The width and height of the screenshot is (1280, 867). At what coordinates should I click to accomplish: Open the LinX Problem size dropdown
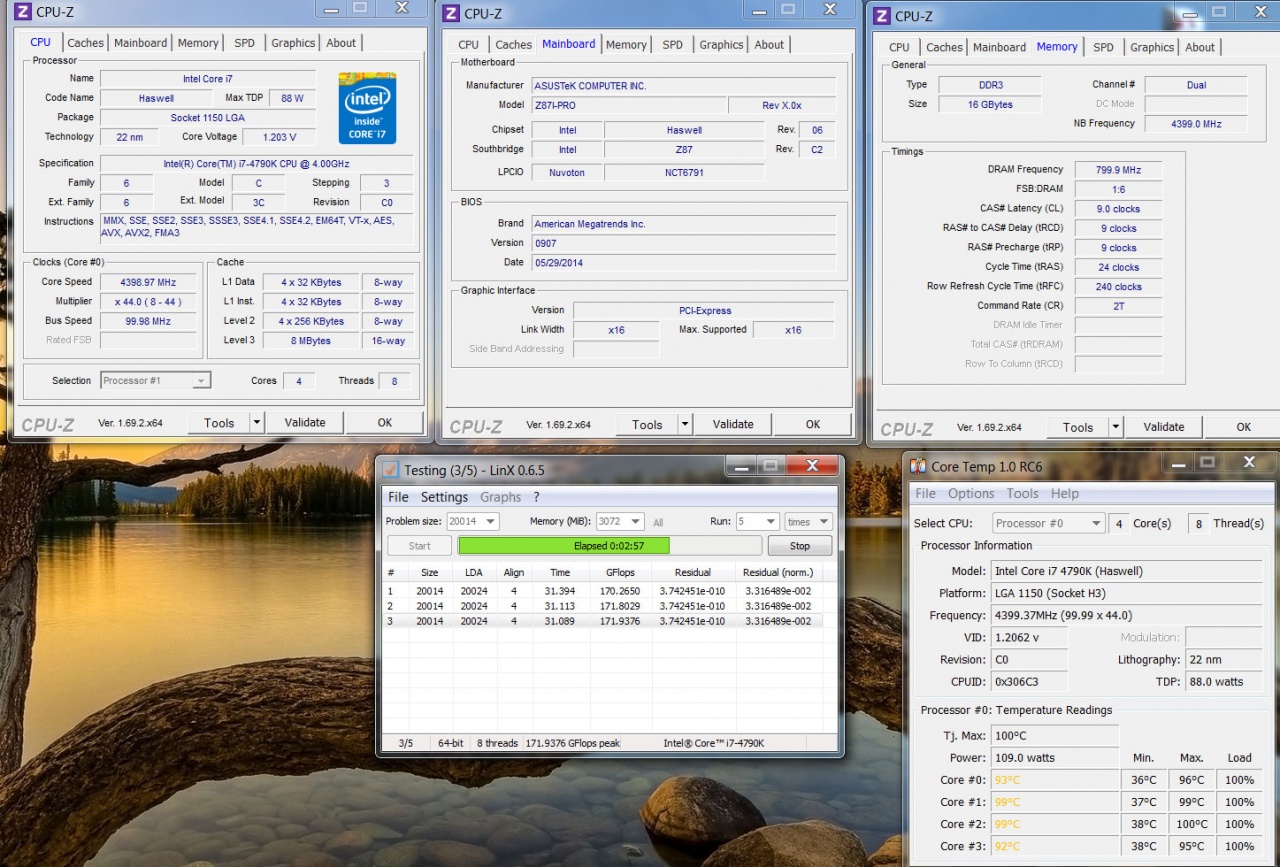473,521
